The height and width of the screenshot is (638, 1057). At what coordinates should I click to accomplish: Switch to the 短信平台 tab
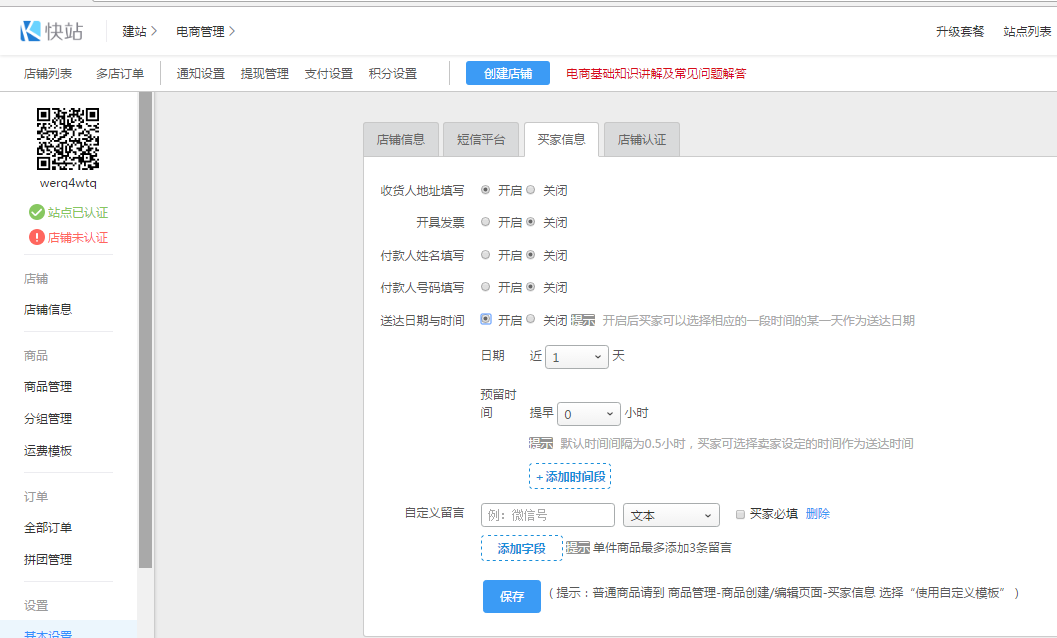click(x=480, y=140)
